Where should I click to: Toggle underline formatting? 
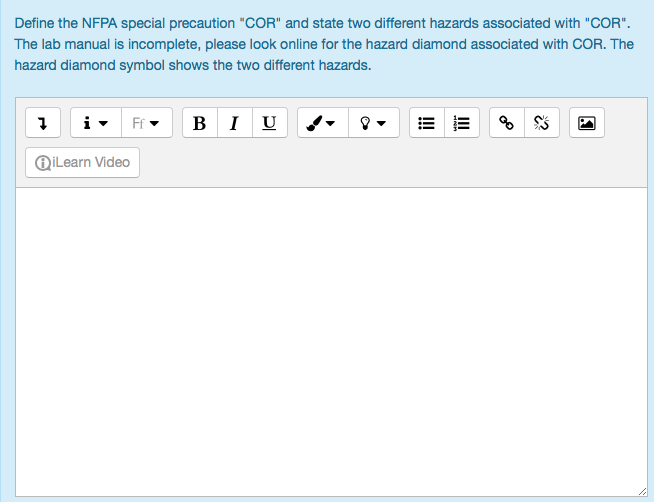(270, 123)
